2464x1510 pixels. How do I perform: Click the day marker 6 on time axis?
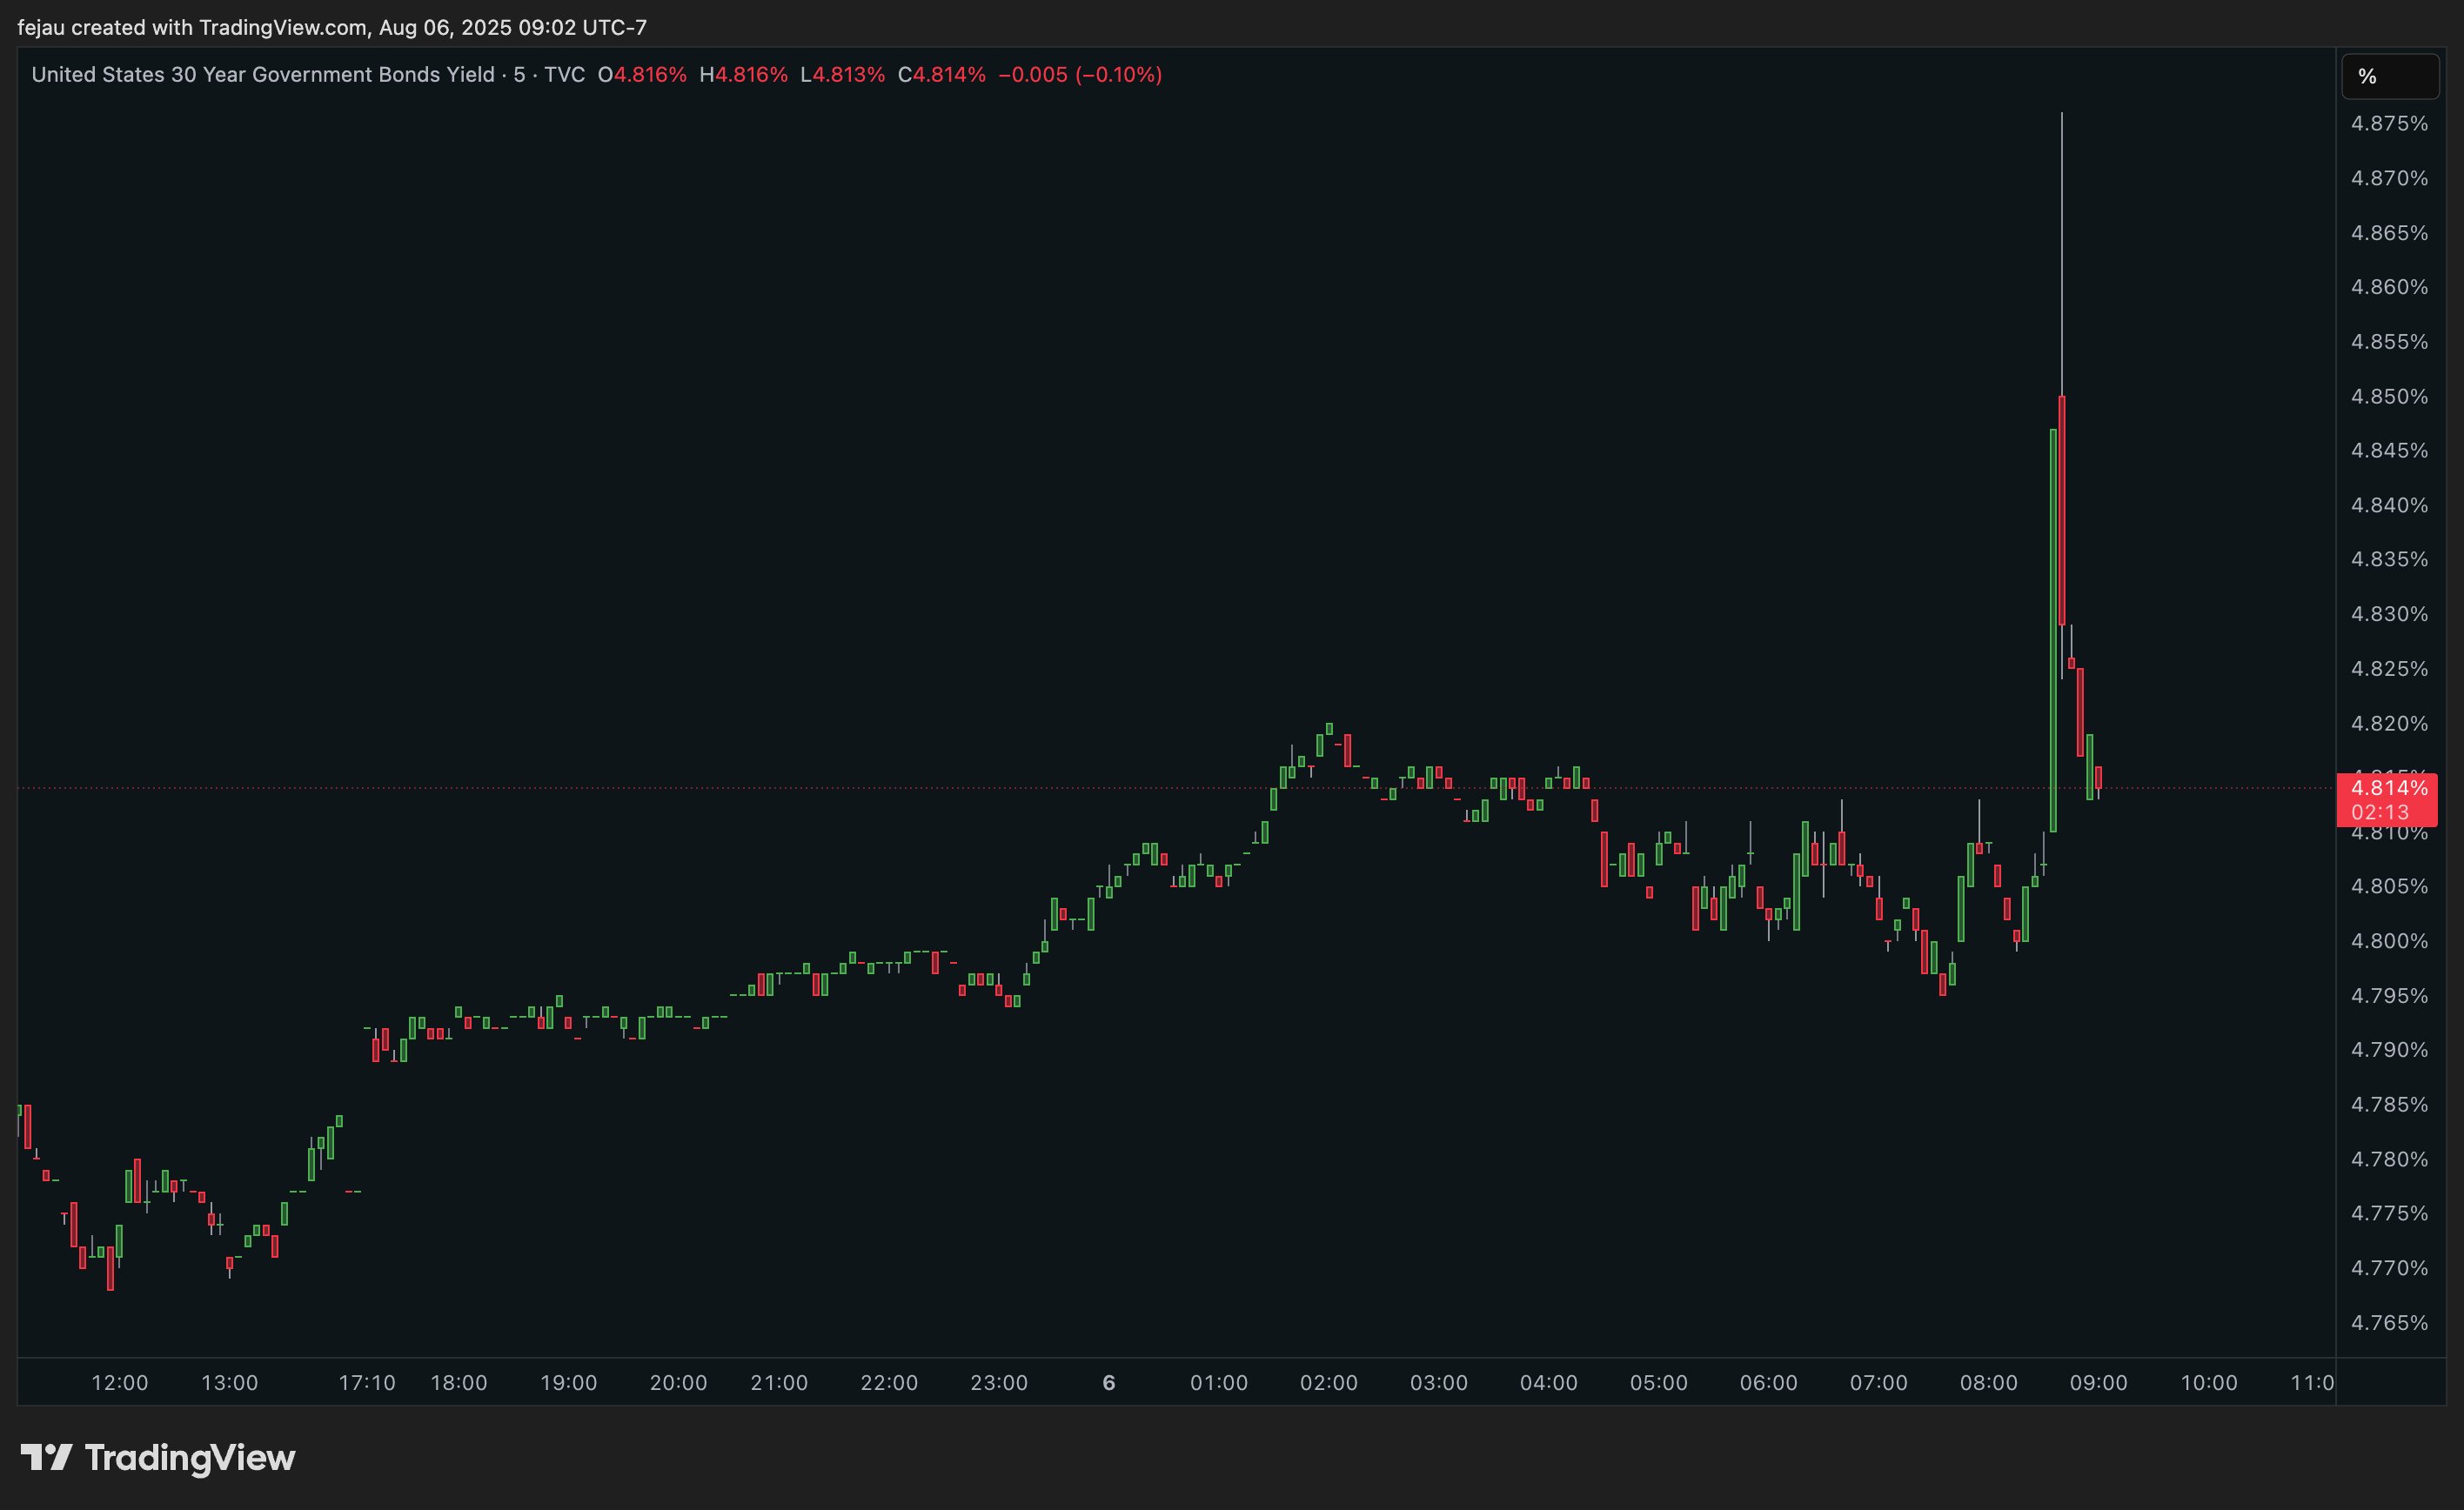point(1109,1383)
